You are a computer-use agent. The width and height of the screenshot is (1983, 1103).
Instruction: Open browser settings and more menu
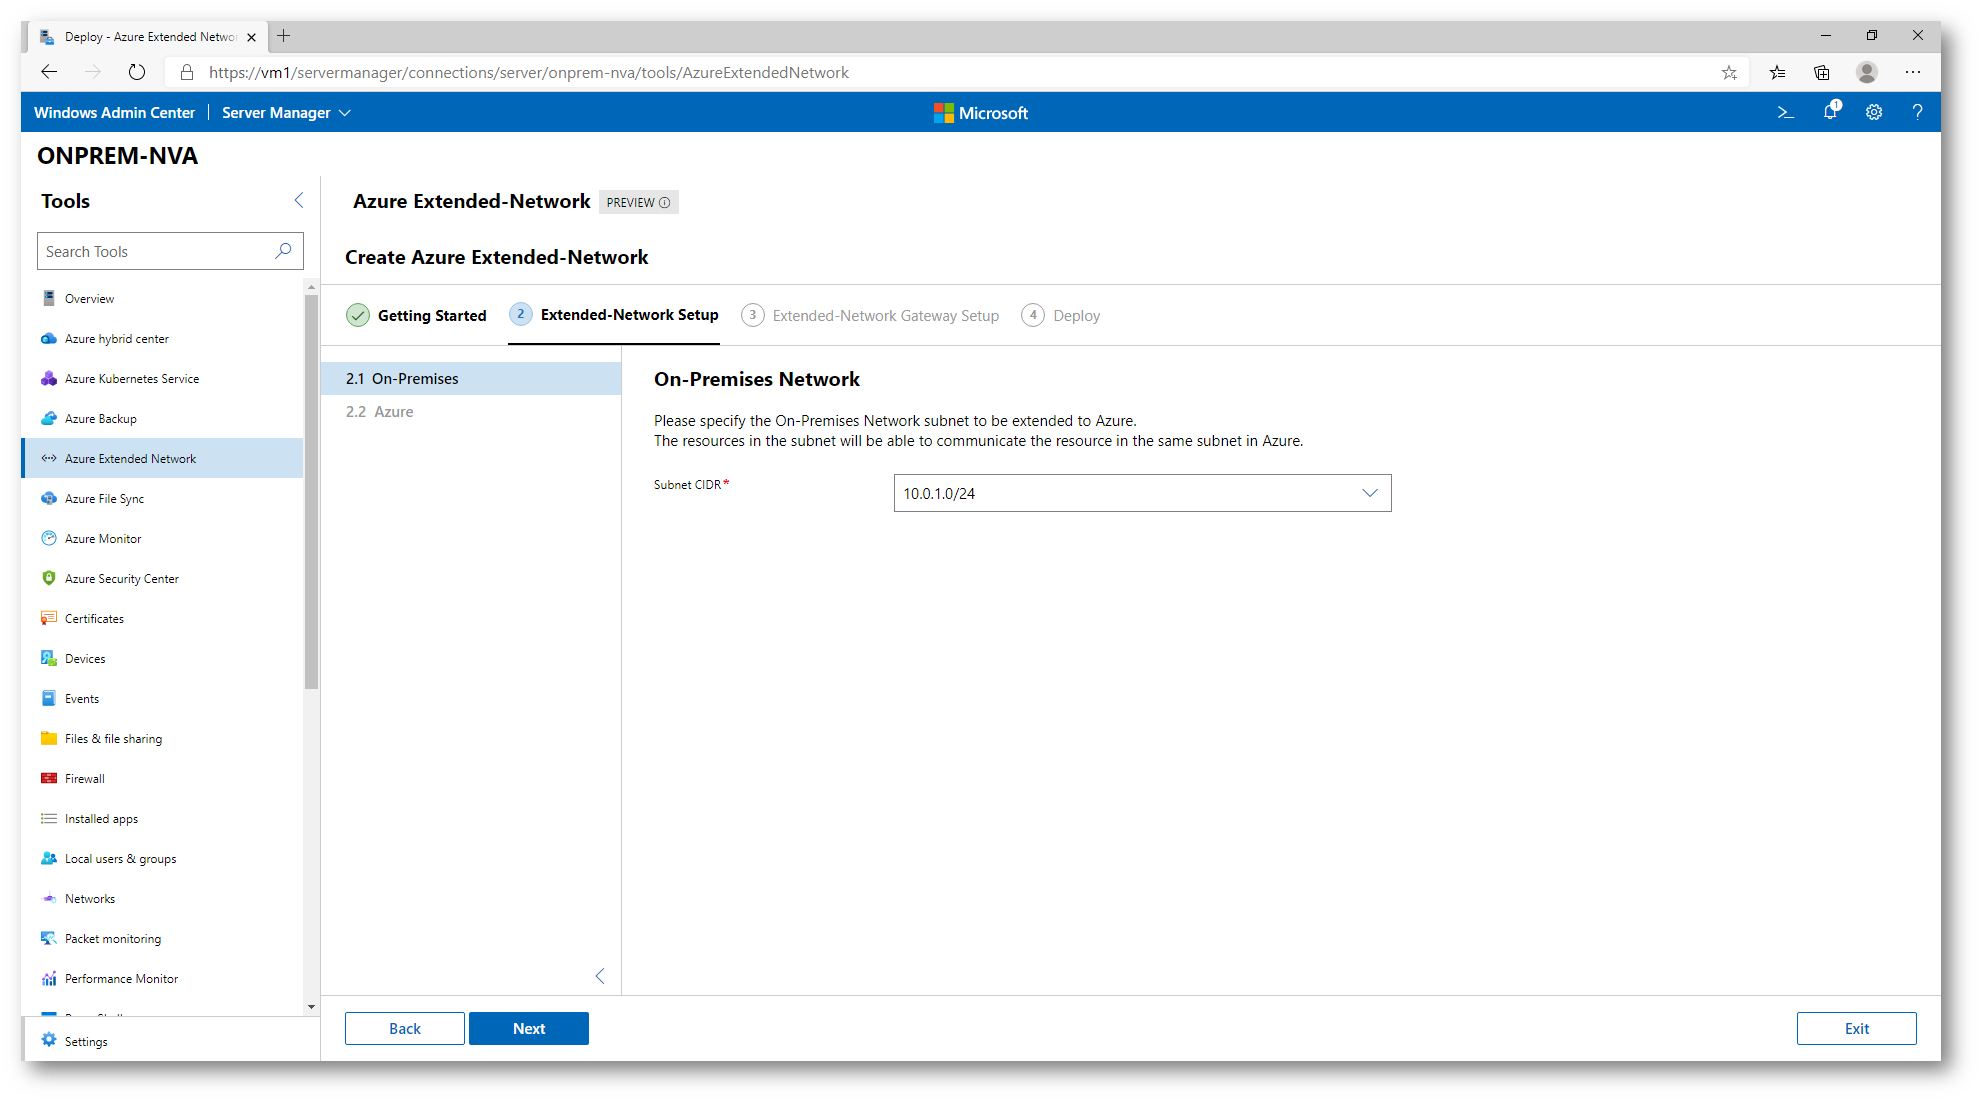1913,72
